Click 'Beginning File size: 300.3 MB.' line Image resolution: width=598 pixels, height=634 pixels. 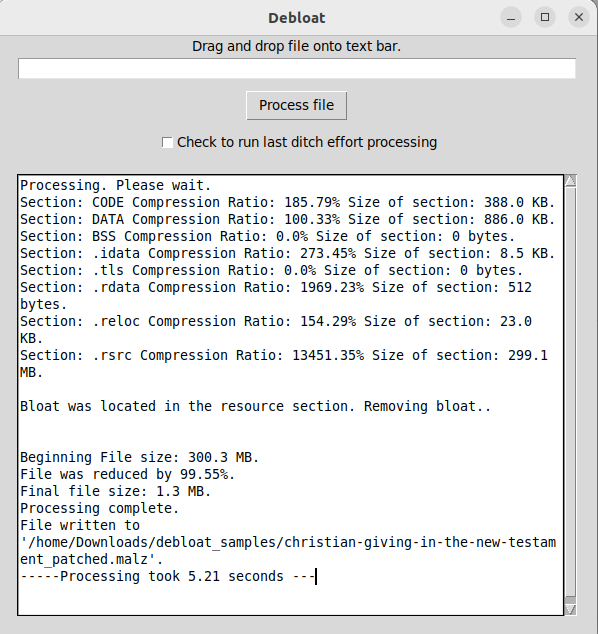139,457
